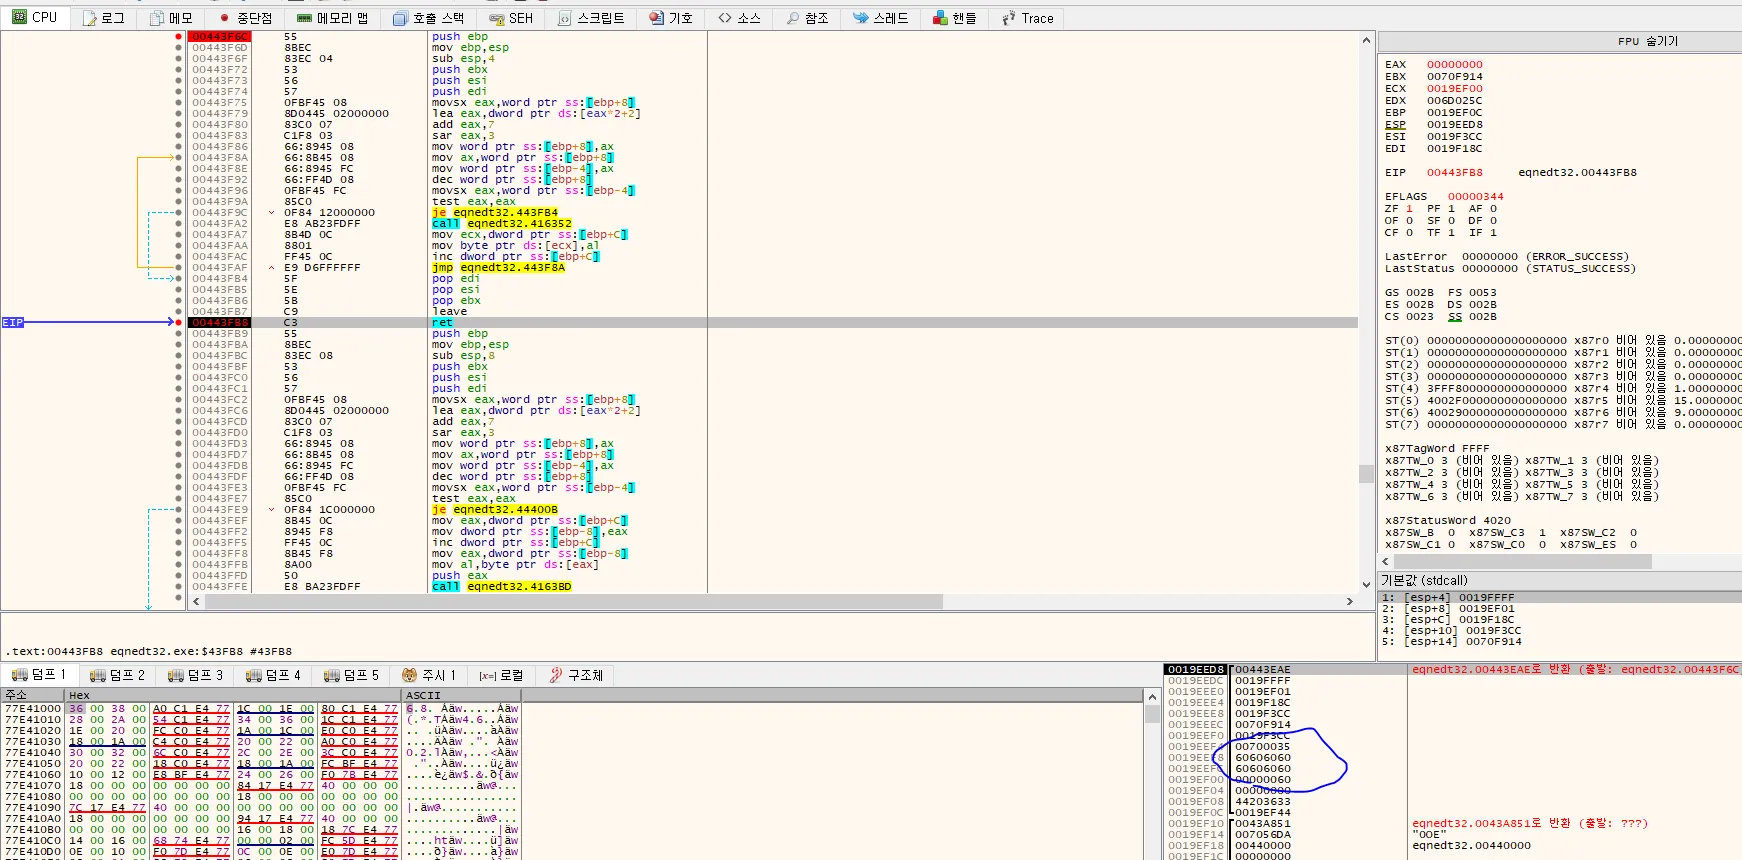The height and width of the screenshot is (860, 1742).
Task: Click the 핸들 handles icon
Action: pyautogui.click(x=940, y=18)
